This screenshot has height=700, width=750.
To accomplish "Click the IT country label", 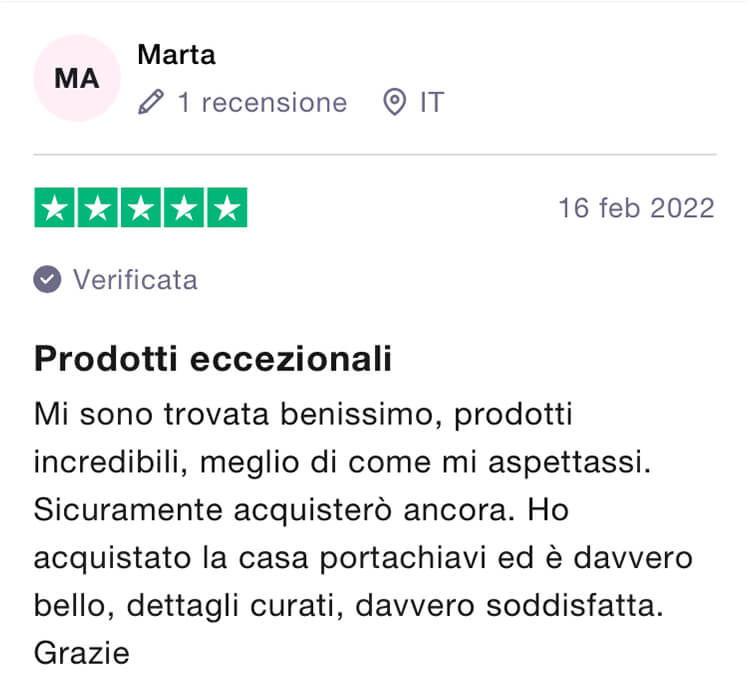I will tap(432, 102).
